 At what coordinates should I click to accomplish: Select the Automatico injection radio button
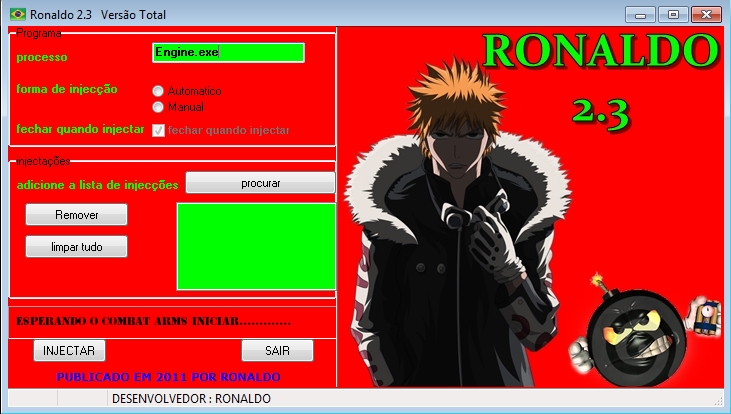tap(158, 91)
